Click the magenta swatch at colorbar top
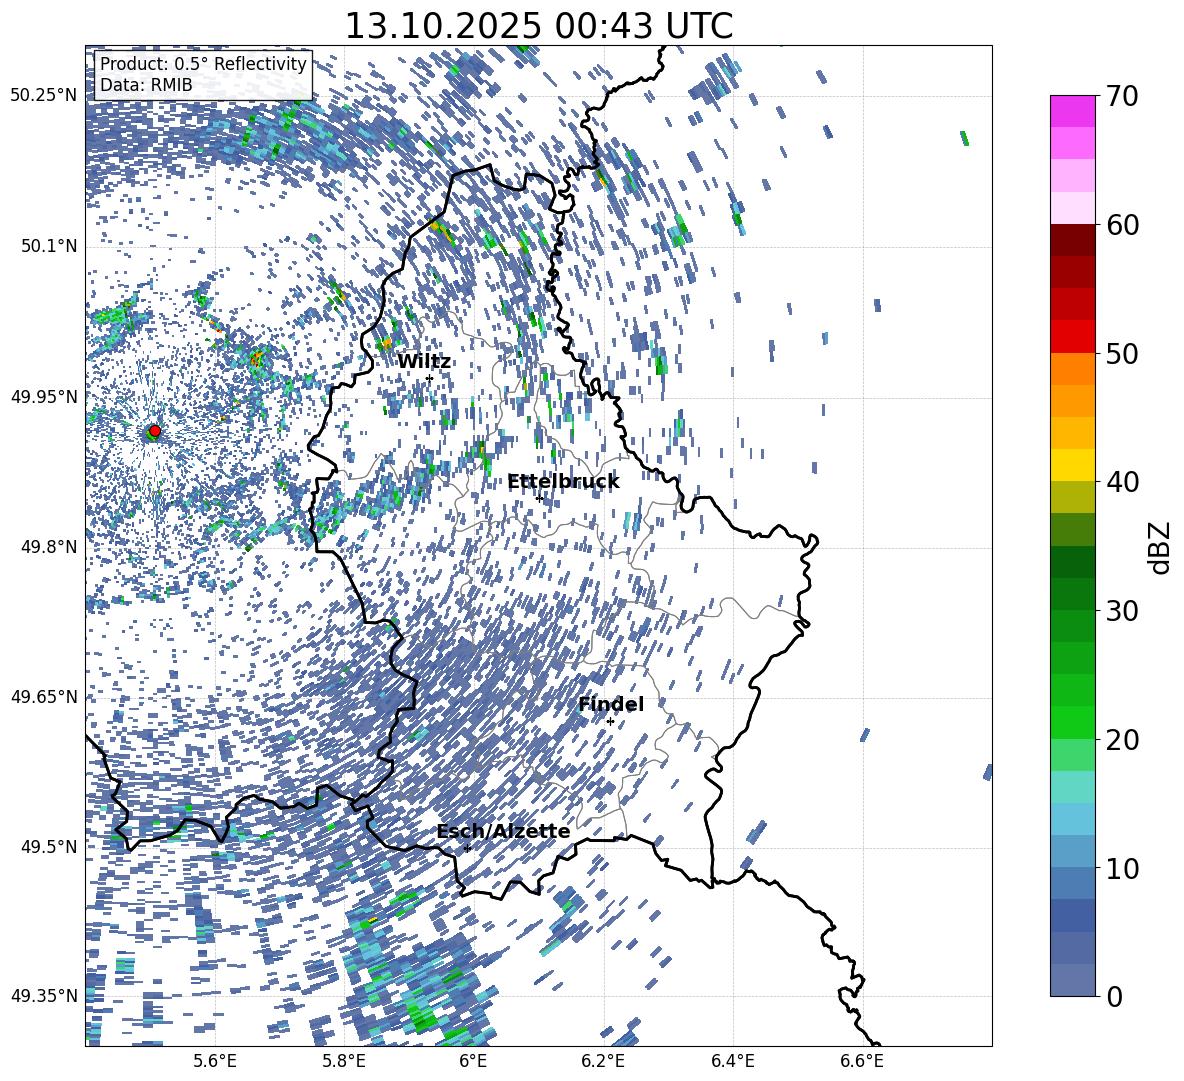The image size is (1184, 1081). 1072,111
